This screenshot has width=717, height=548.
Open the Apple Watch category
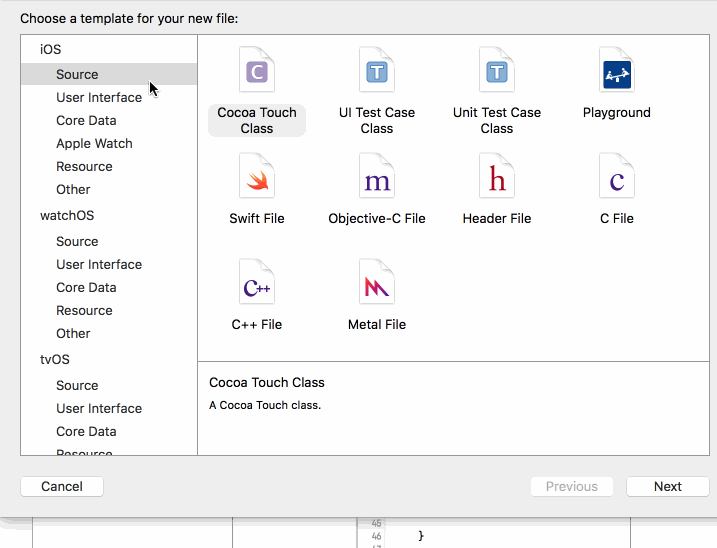94,144
